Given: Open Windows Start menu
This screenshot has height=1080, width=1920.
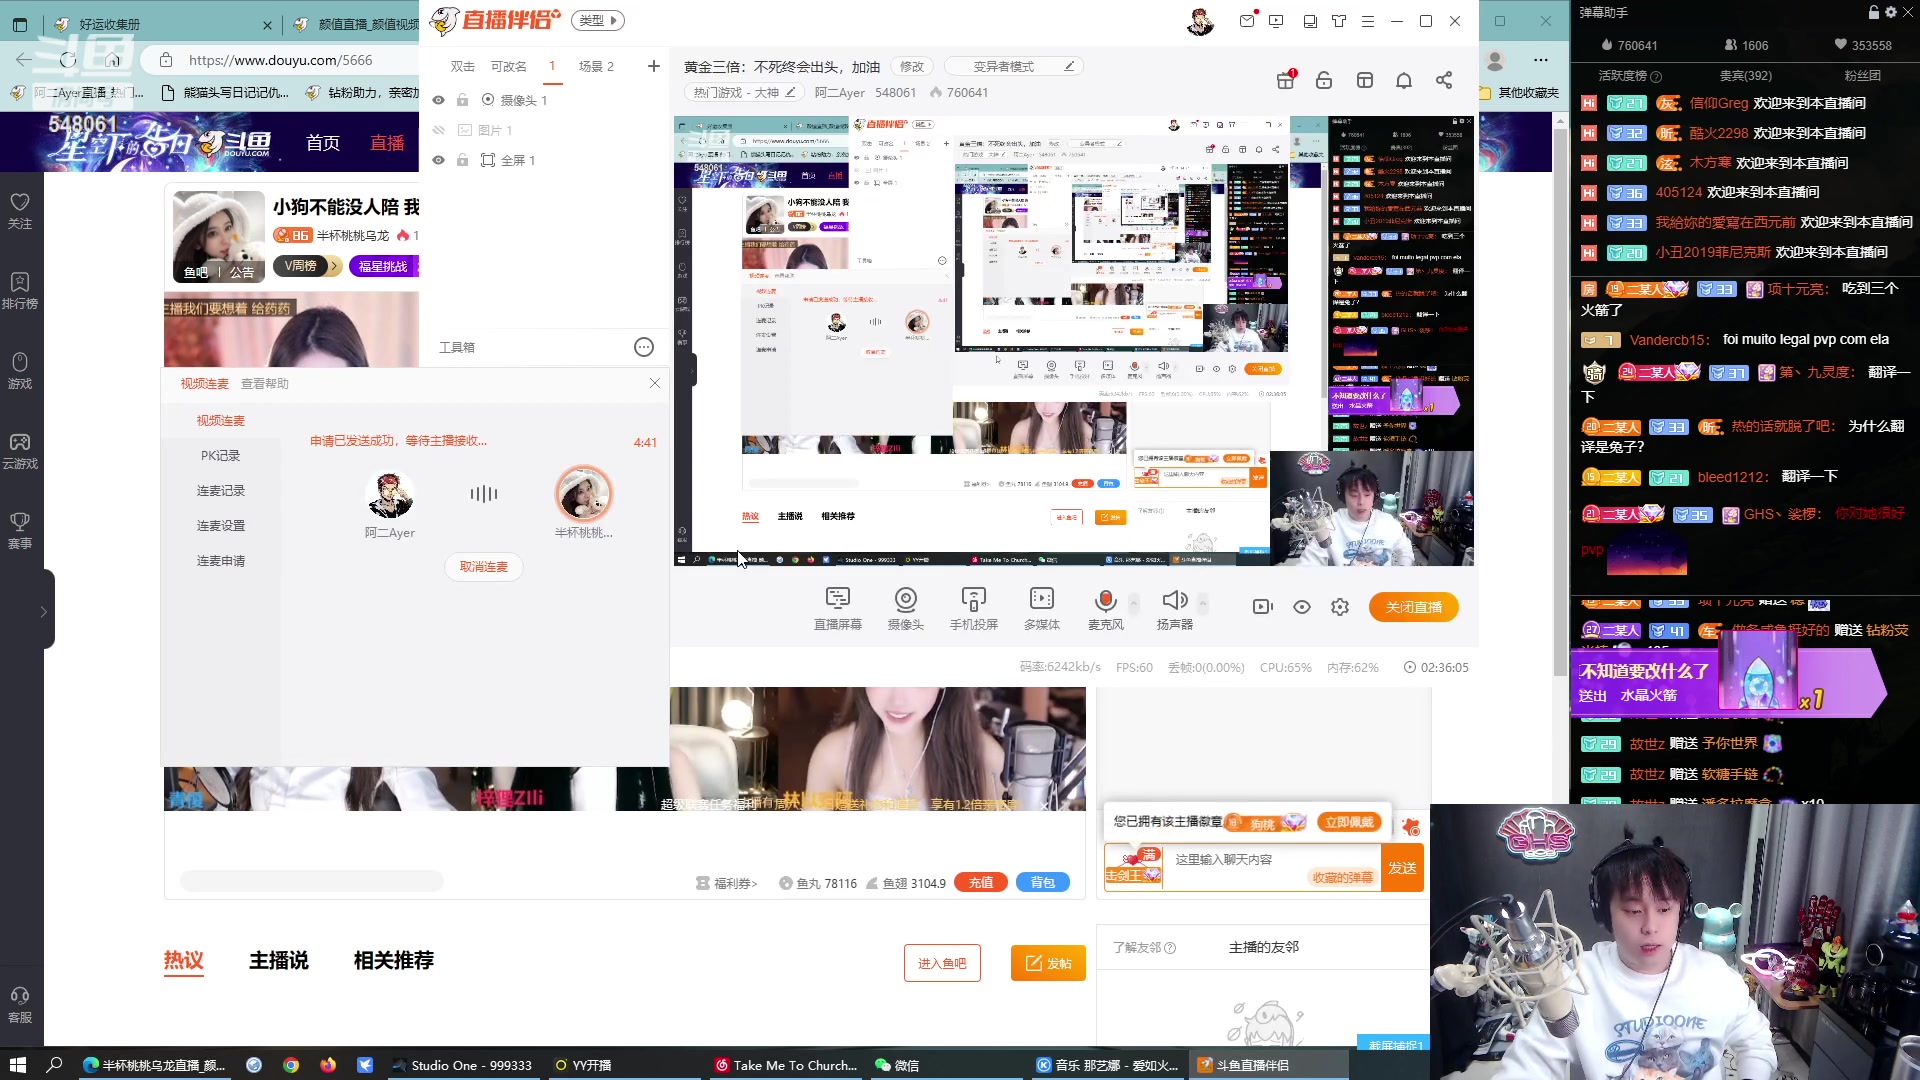Looking at the screenshot, I should [17, 1065].
